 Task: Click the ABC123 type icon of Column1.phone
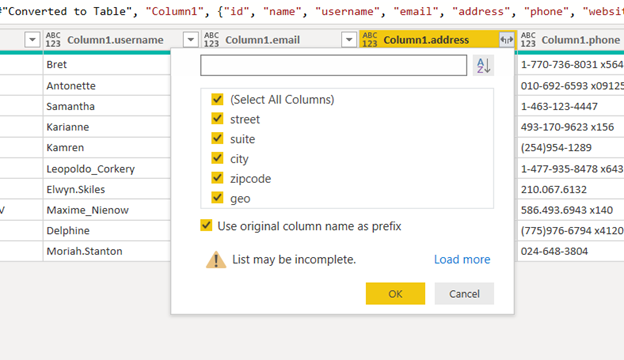point(528,40)
